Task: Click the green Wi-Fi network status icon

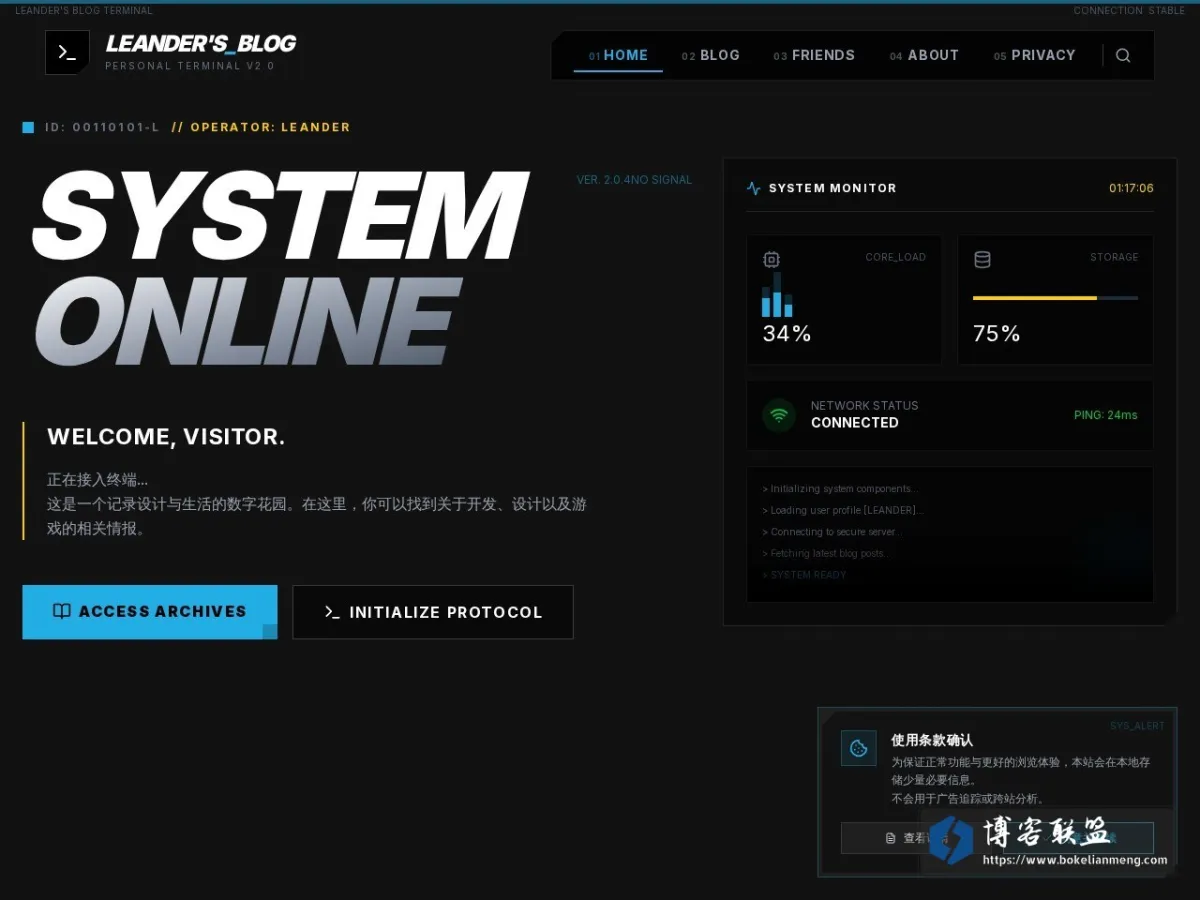Action: click(779, 415)
